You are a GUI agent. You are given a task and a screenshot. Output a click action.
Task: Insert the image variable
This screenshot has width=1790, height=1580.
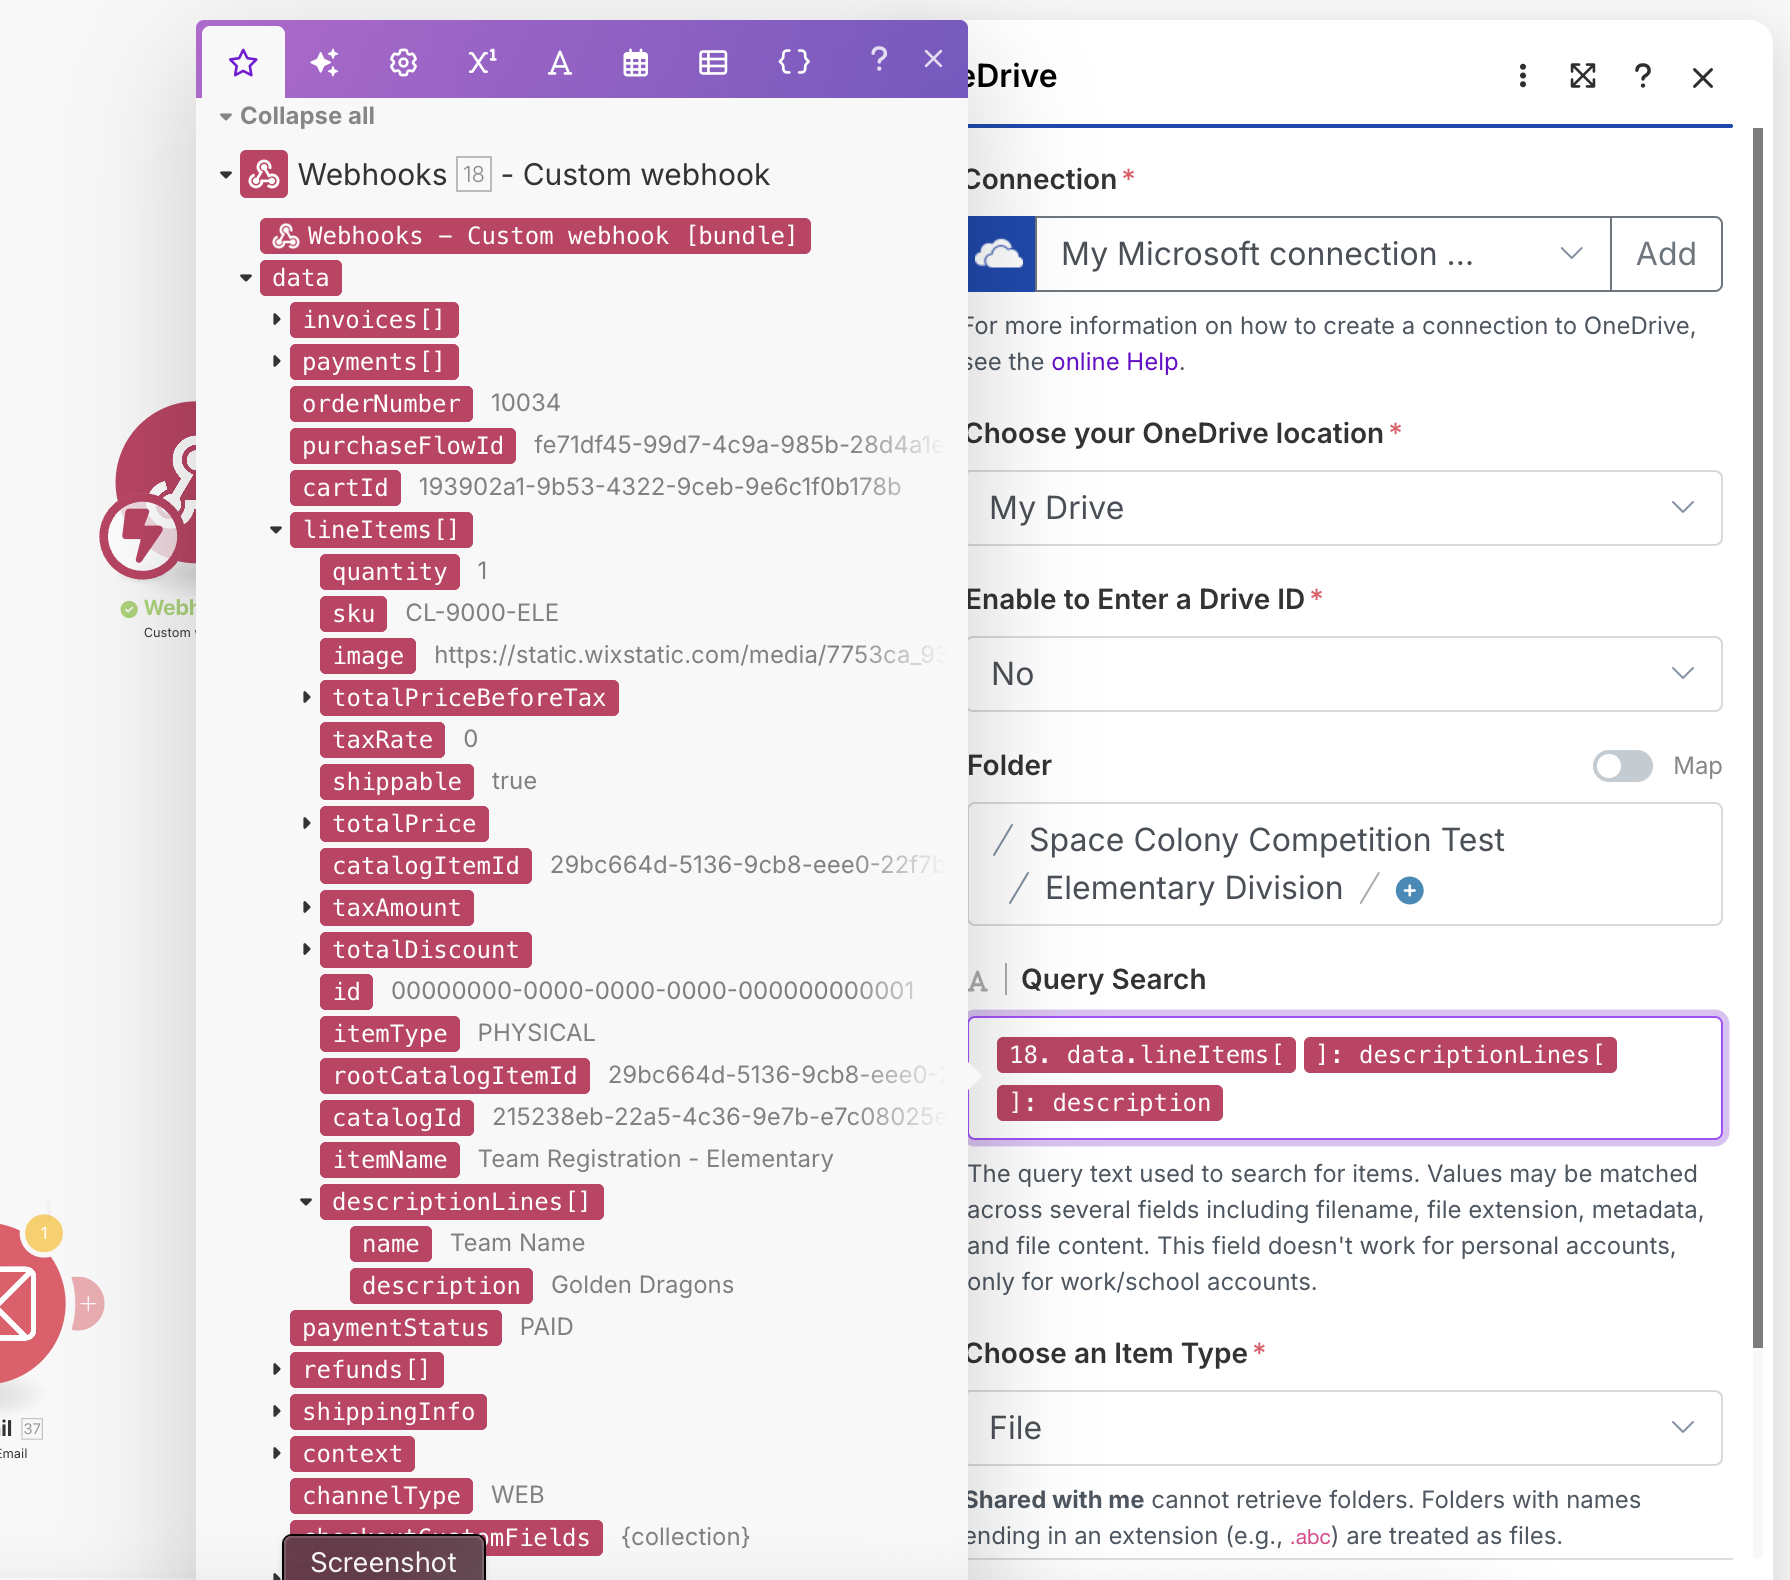pos(368,656)
